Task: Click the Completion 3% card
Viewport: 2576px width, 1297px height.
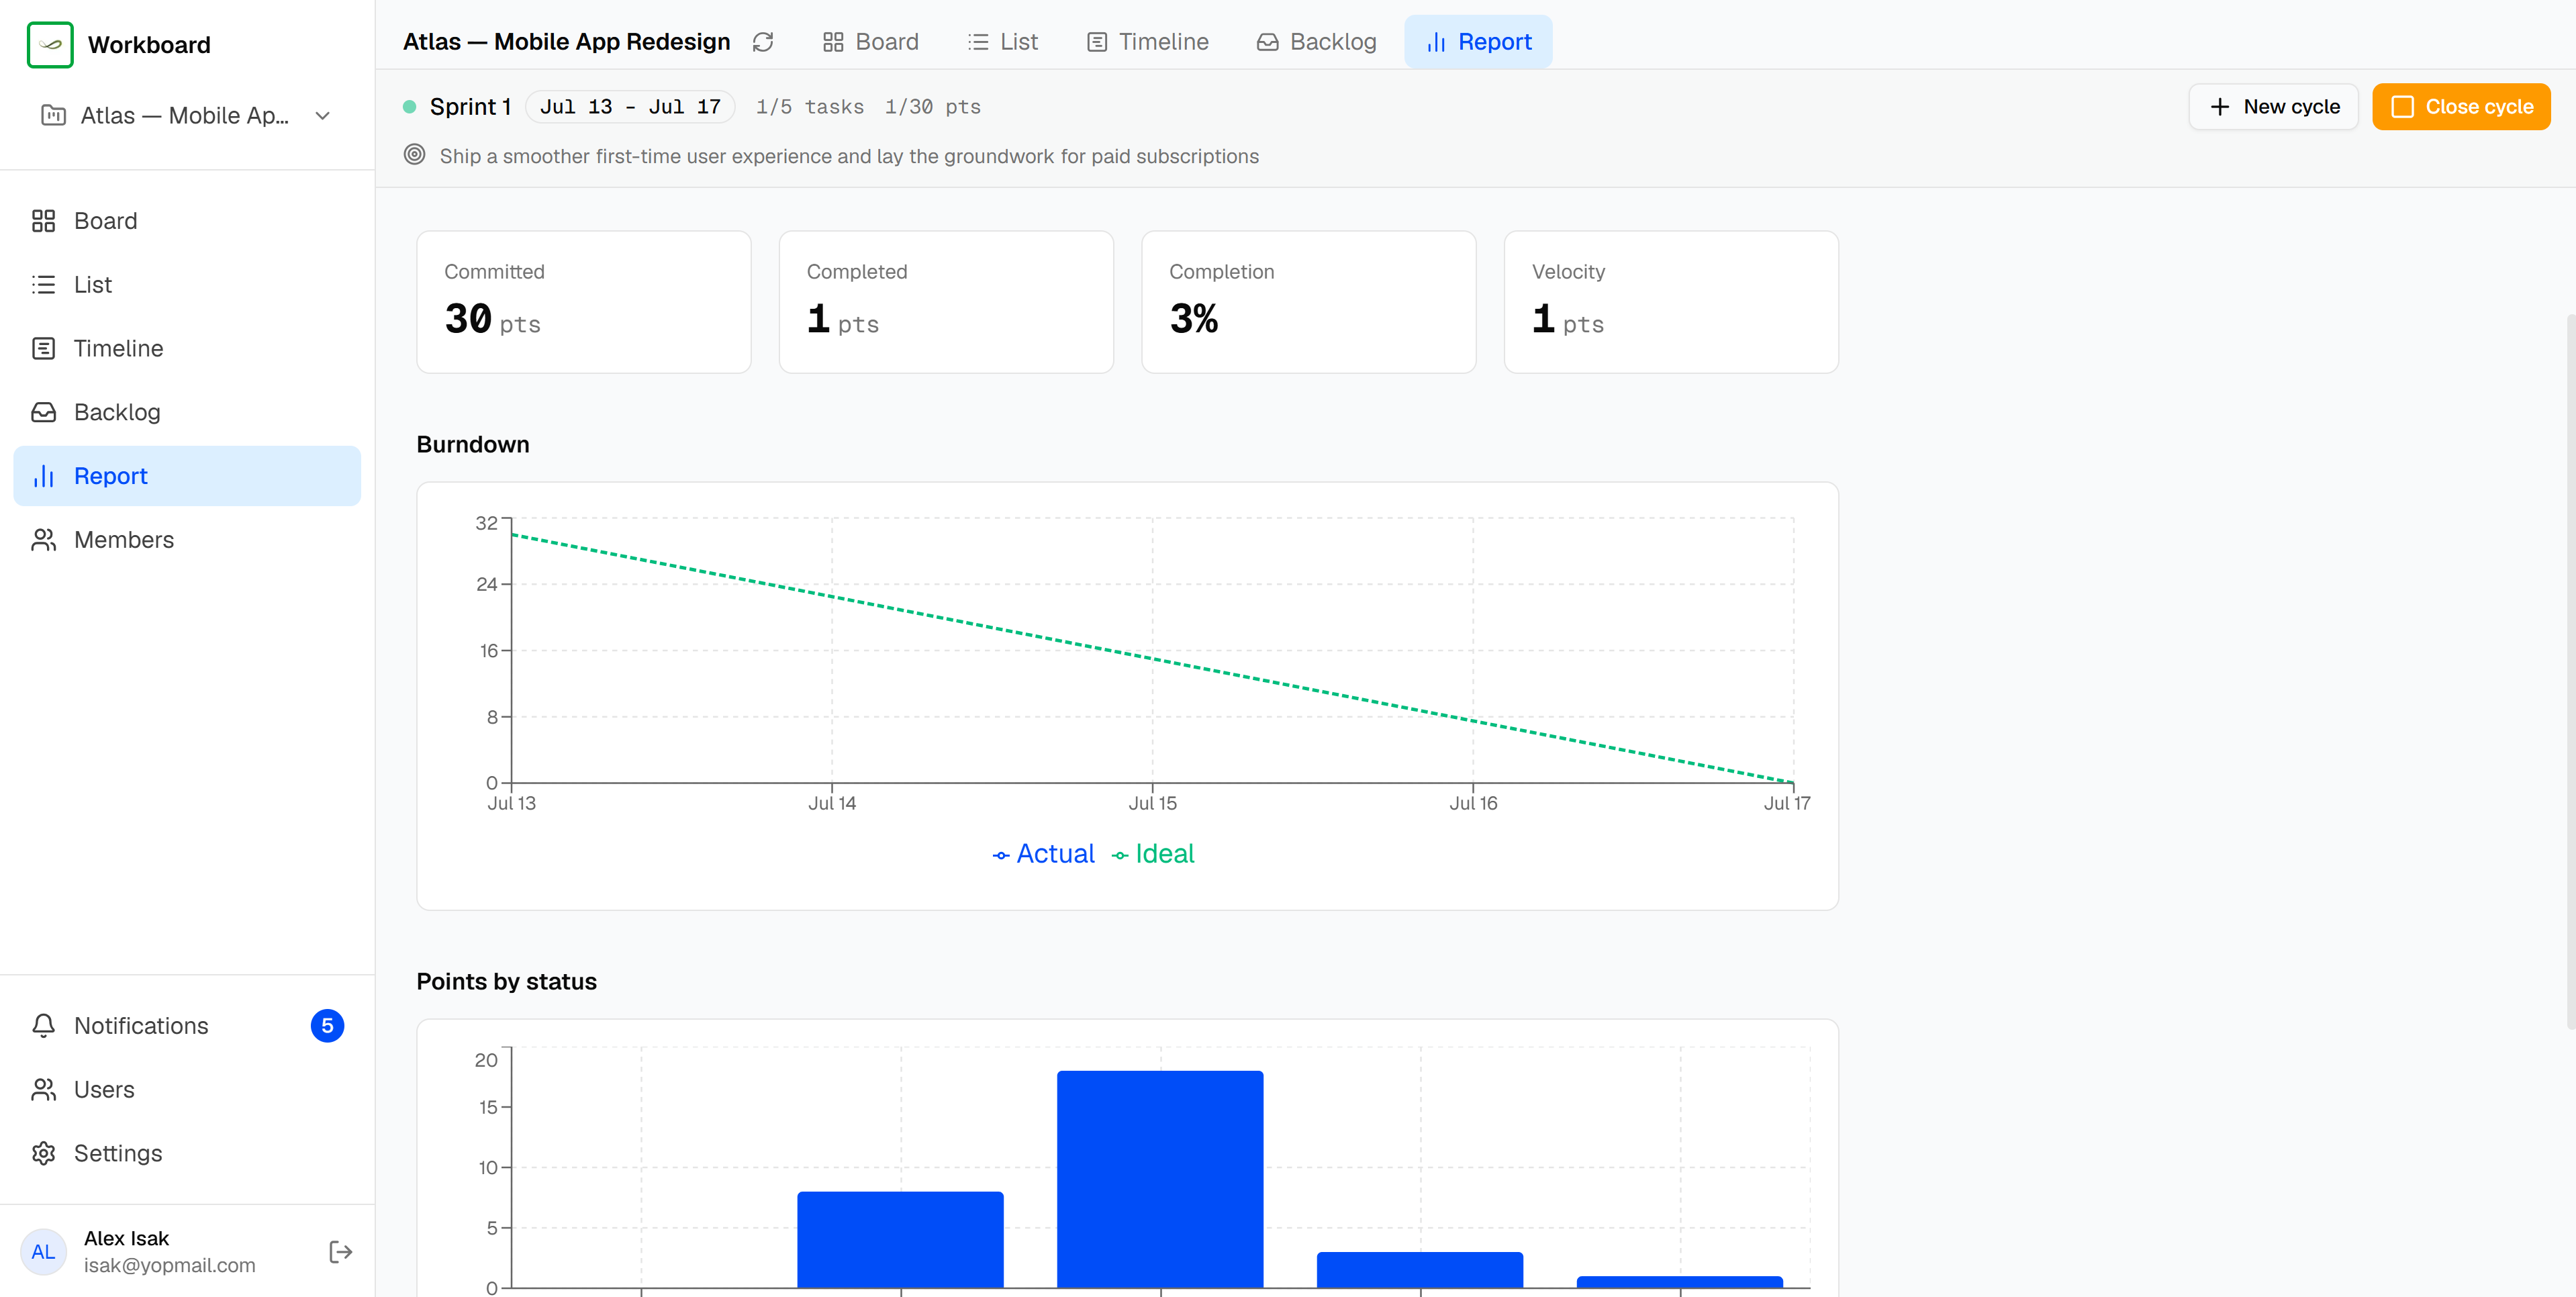Action: click(1309, 302)
